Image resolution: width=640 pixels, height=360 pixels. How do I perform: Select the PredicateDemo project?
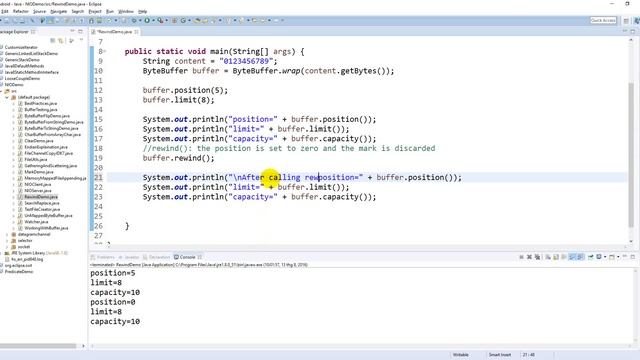pyautogui.click(x=19, y=271)
